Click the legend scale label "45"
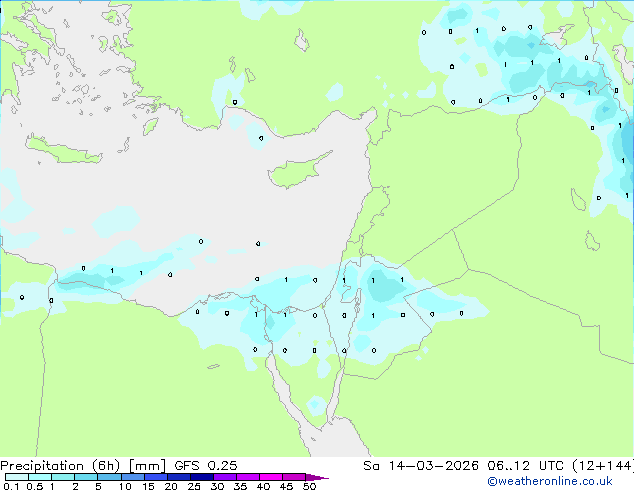Screen dimensions: 634x490 [286, 486]
